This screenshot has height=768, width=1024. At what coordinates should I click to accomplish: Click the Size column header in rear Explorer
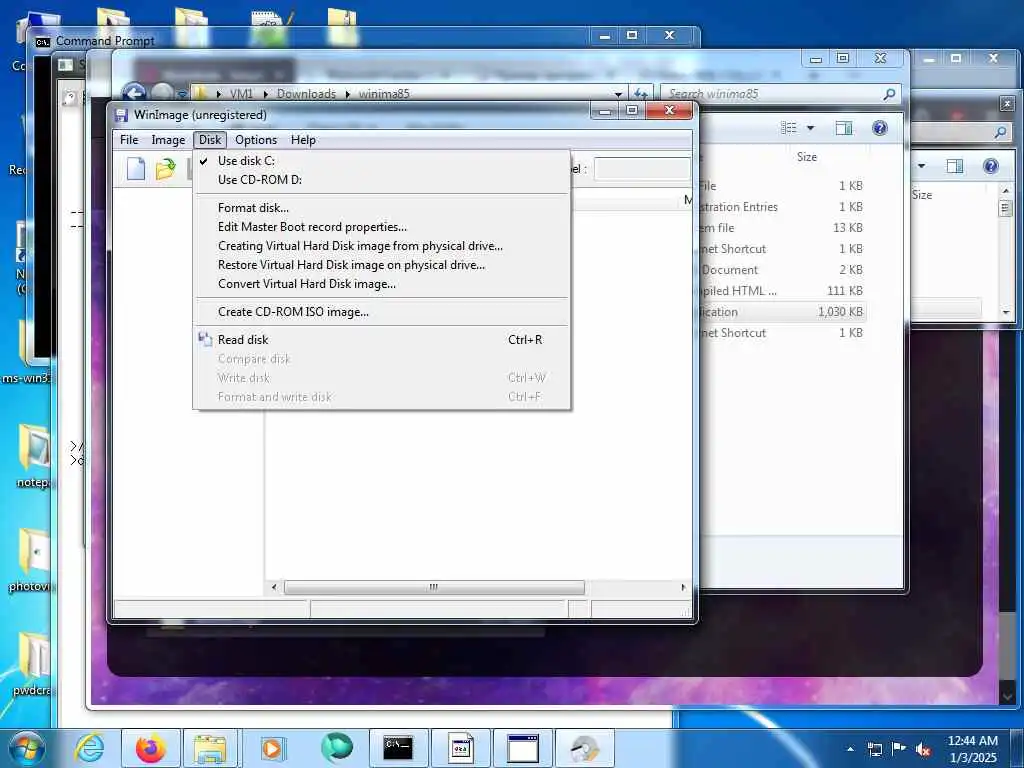(921, 195)
